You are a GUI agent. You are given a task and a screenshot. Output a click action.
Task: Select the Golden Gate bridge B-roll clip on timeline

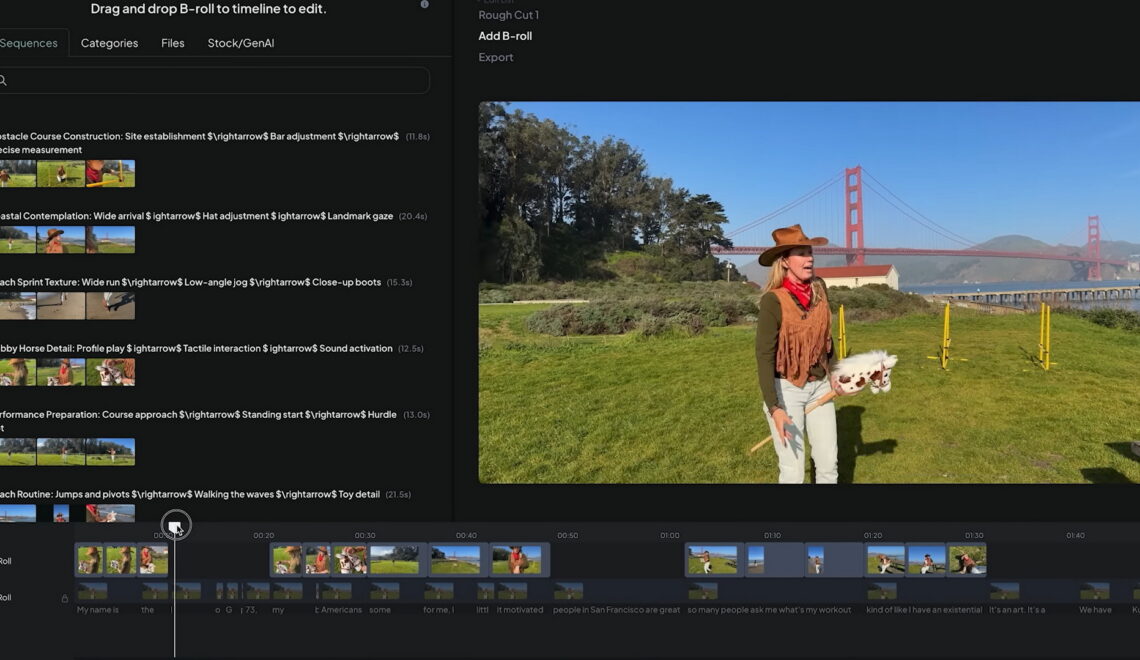[x=455, y=560]
